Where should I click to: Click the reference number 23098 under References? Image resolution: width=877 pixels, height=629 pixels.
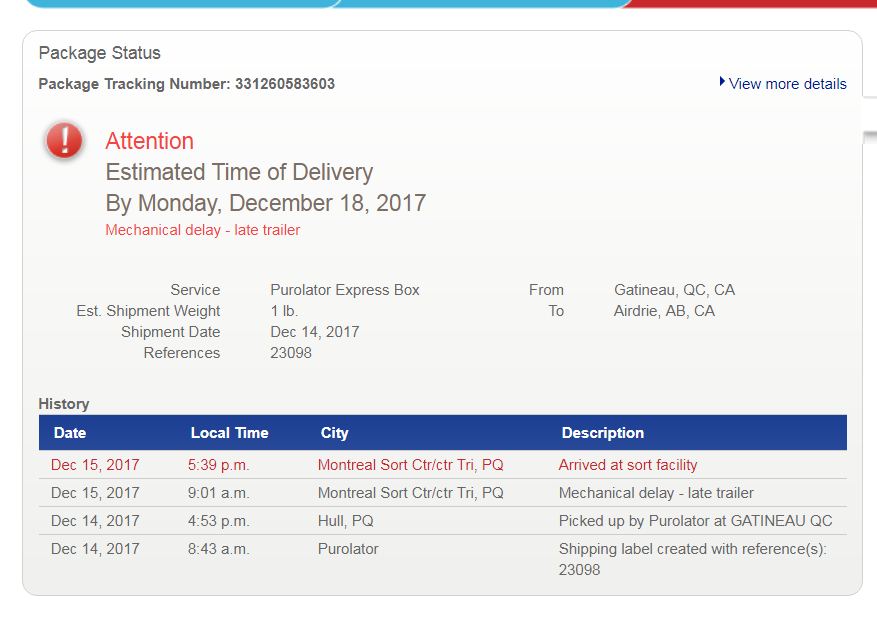[x=291, y=353]
